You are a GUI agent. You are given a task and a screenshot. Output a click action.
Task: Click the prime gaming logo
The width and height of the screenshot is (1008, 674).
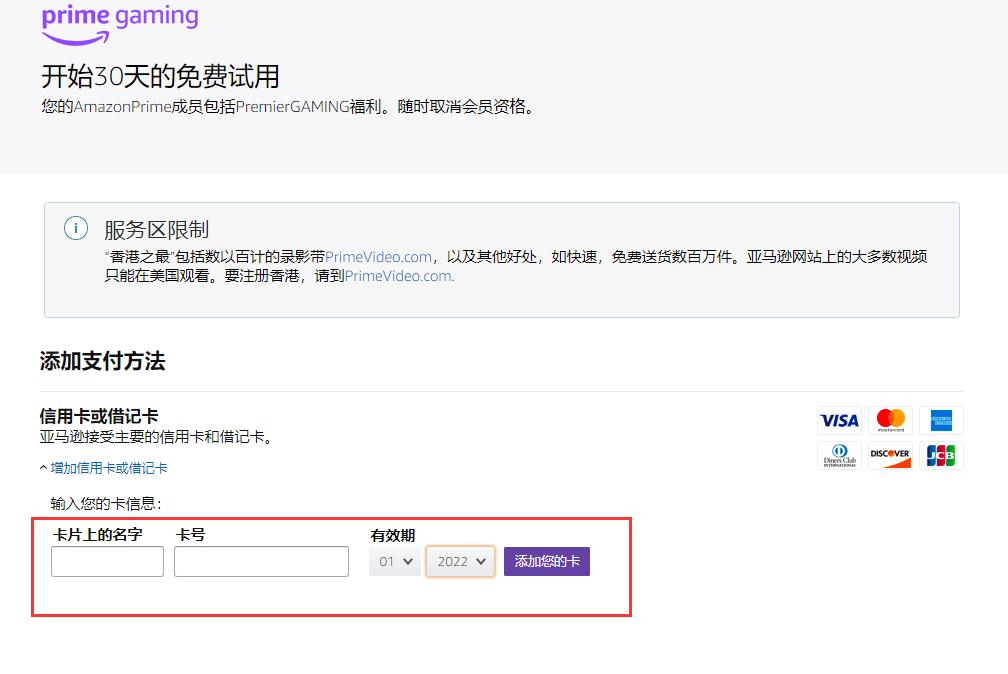pyautogui.click(x=119, y=17)
